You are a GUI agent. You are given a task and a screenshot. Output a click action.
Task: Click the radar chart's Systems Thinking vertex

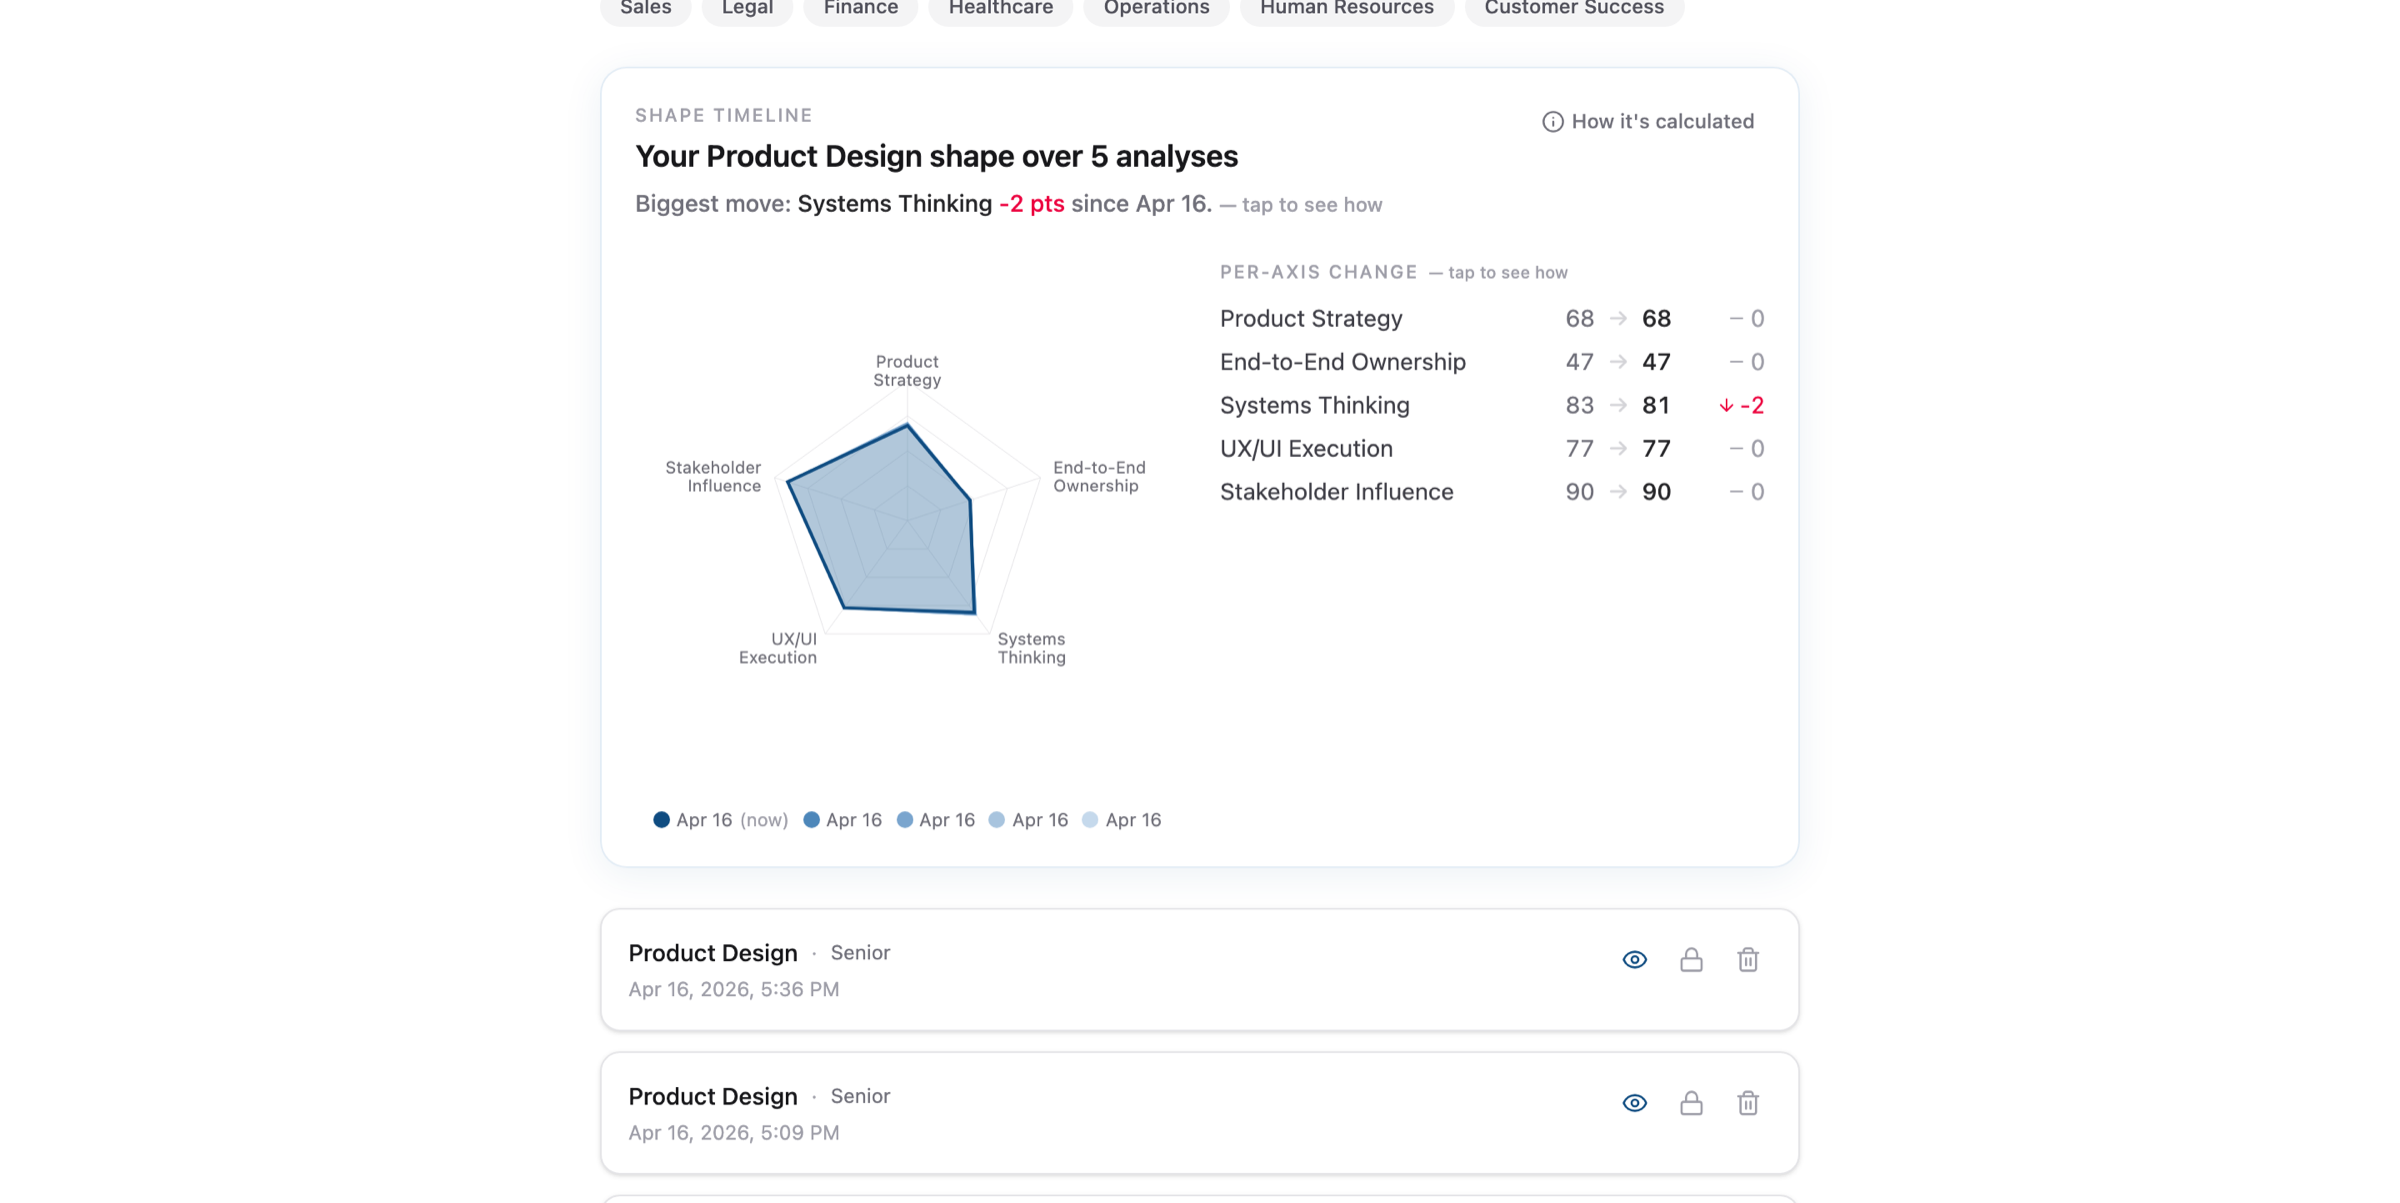(974, 612)
